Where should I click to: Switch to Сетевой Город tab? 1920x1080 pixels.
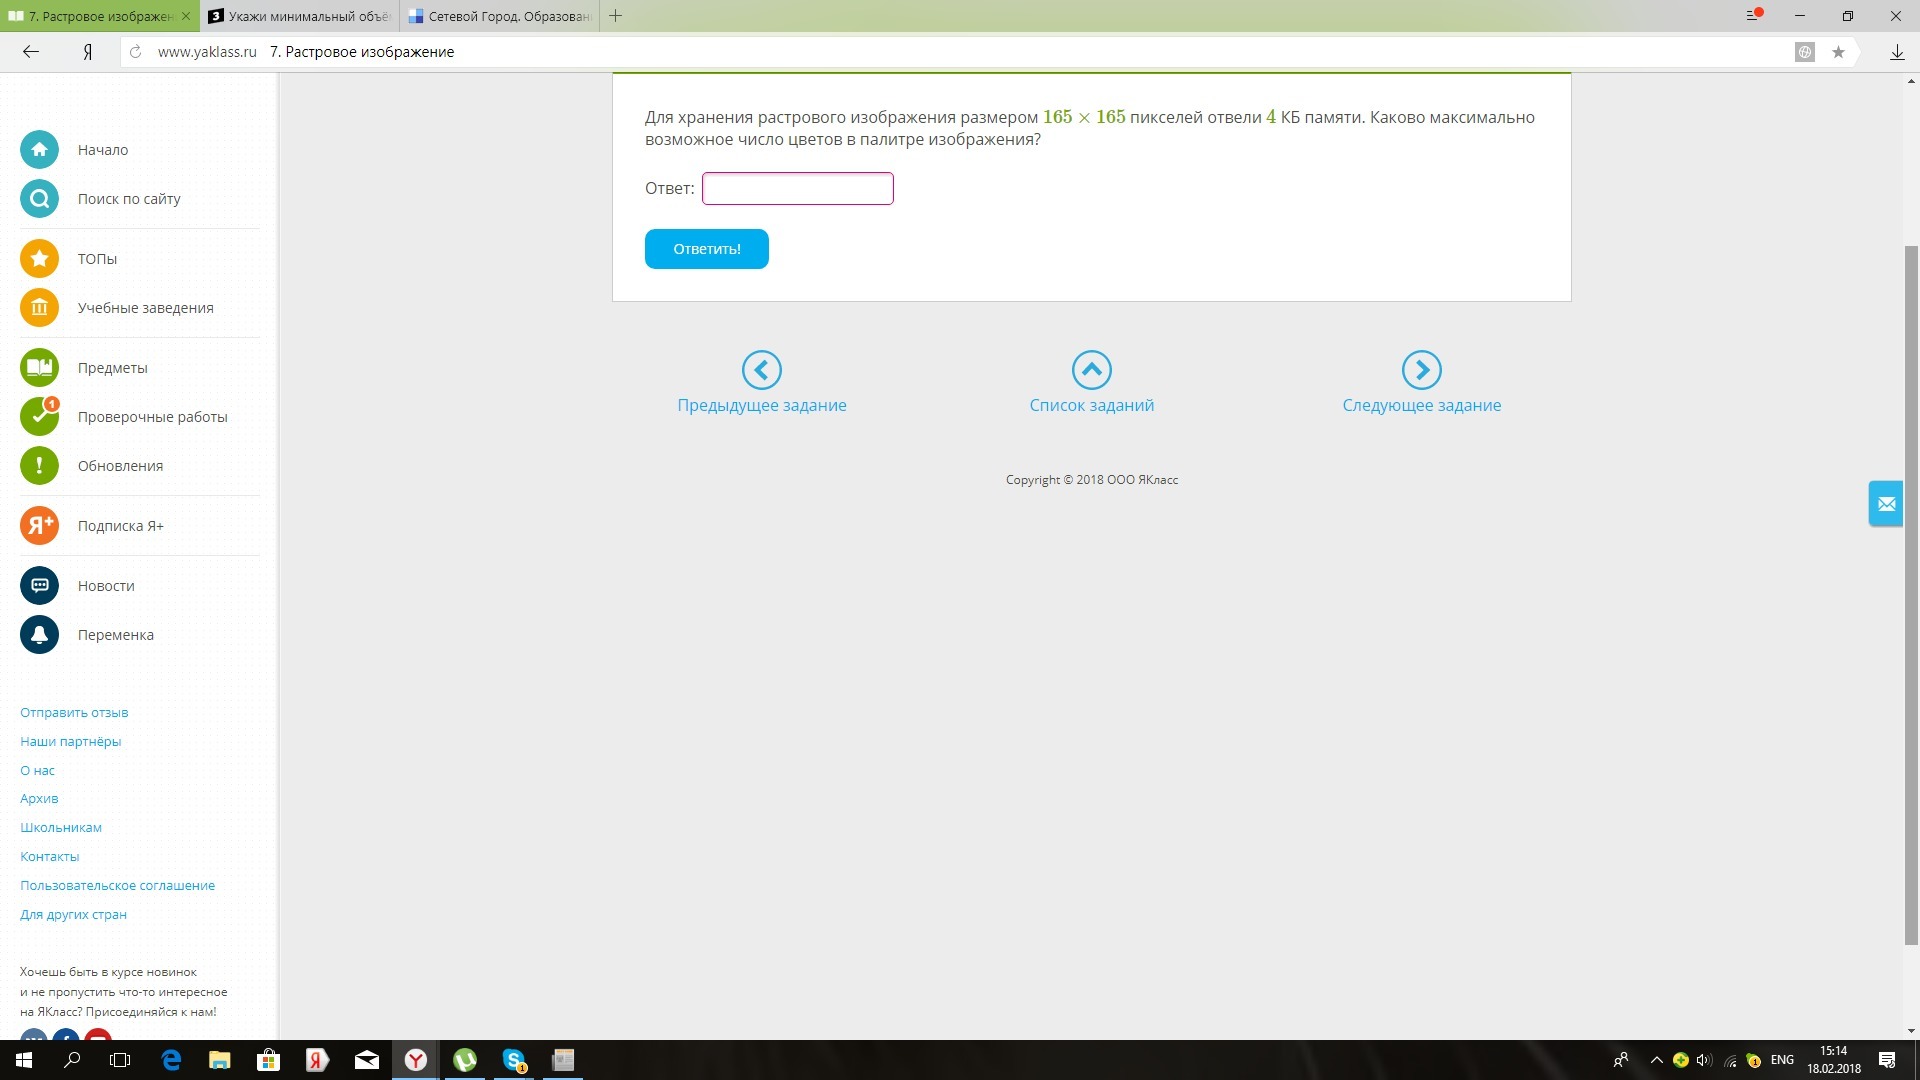point(500,16)
